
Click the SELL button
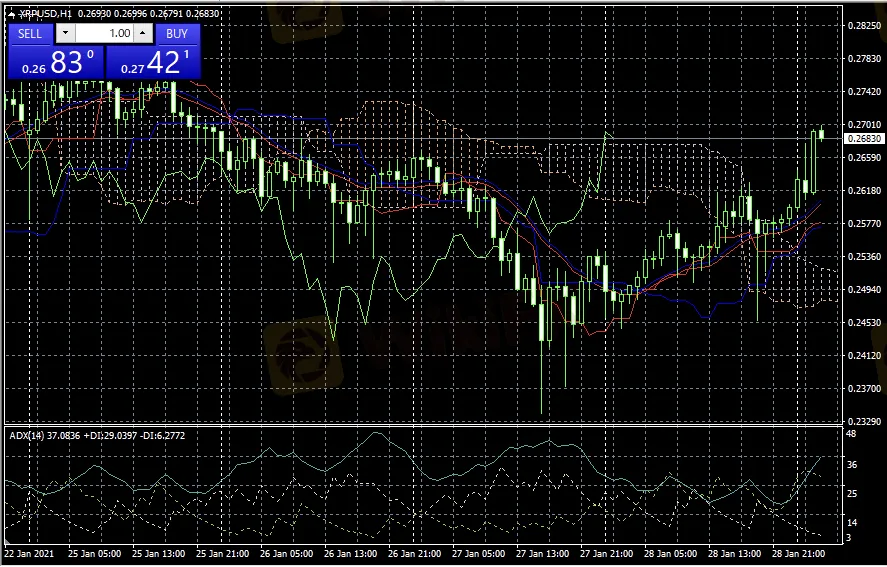[30, 33]
